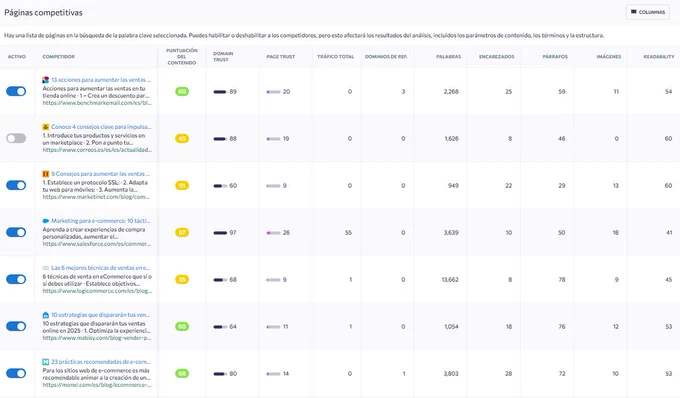Click the salesforce.com URL
Viewport: 680px width, 398px height.
[x=97, y=244]
